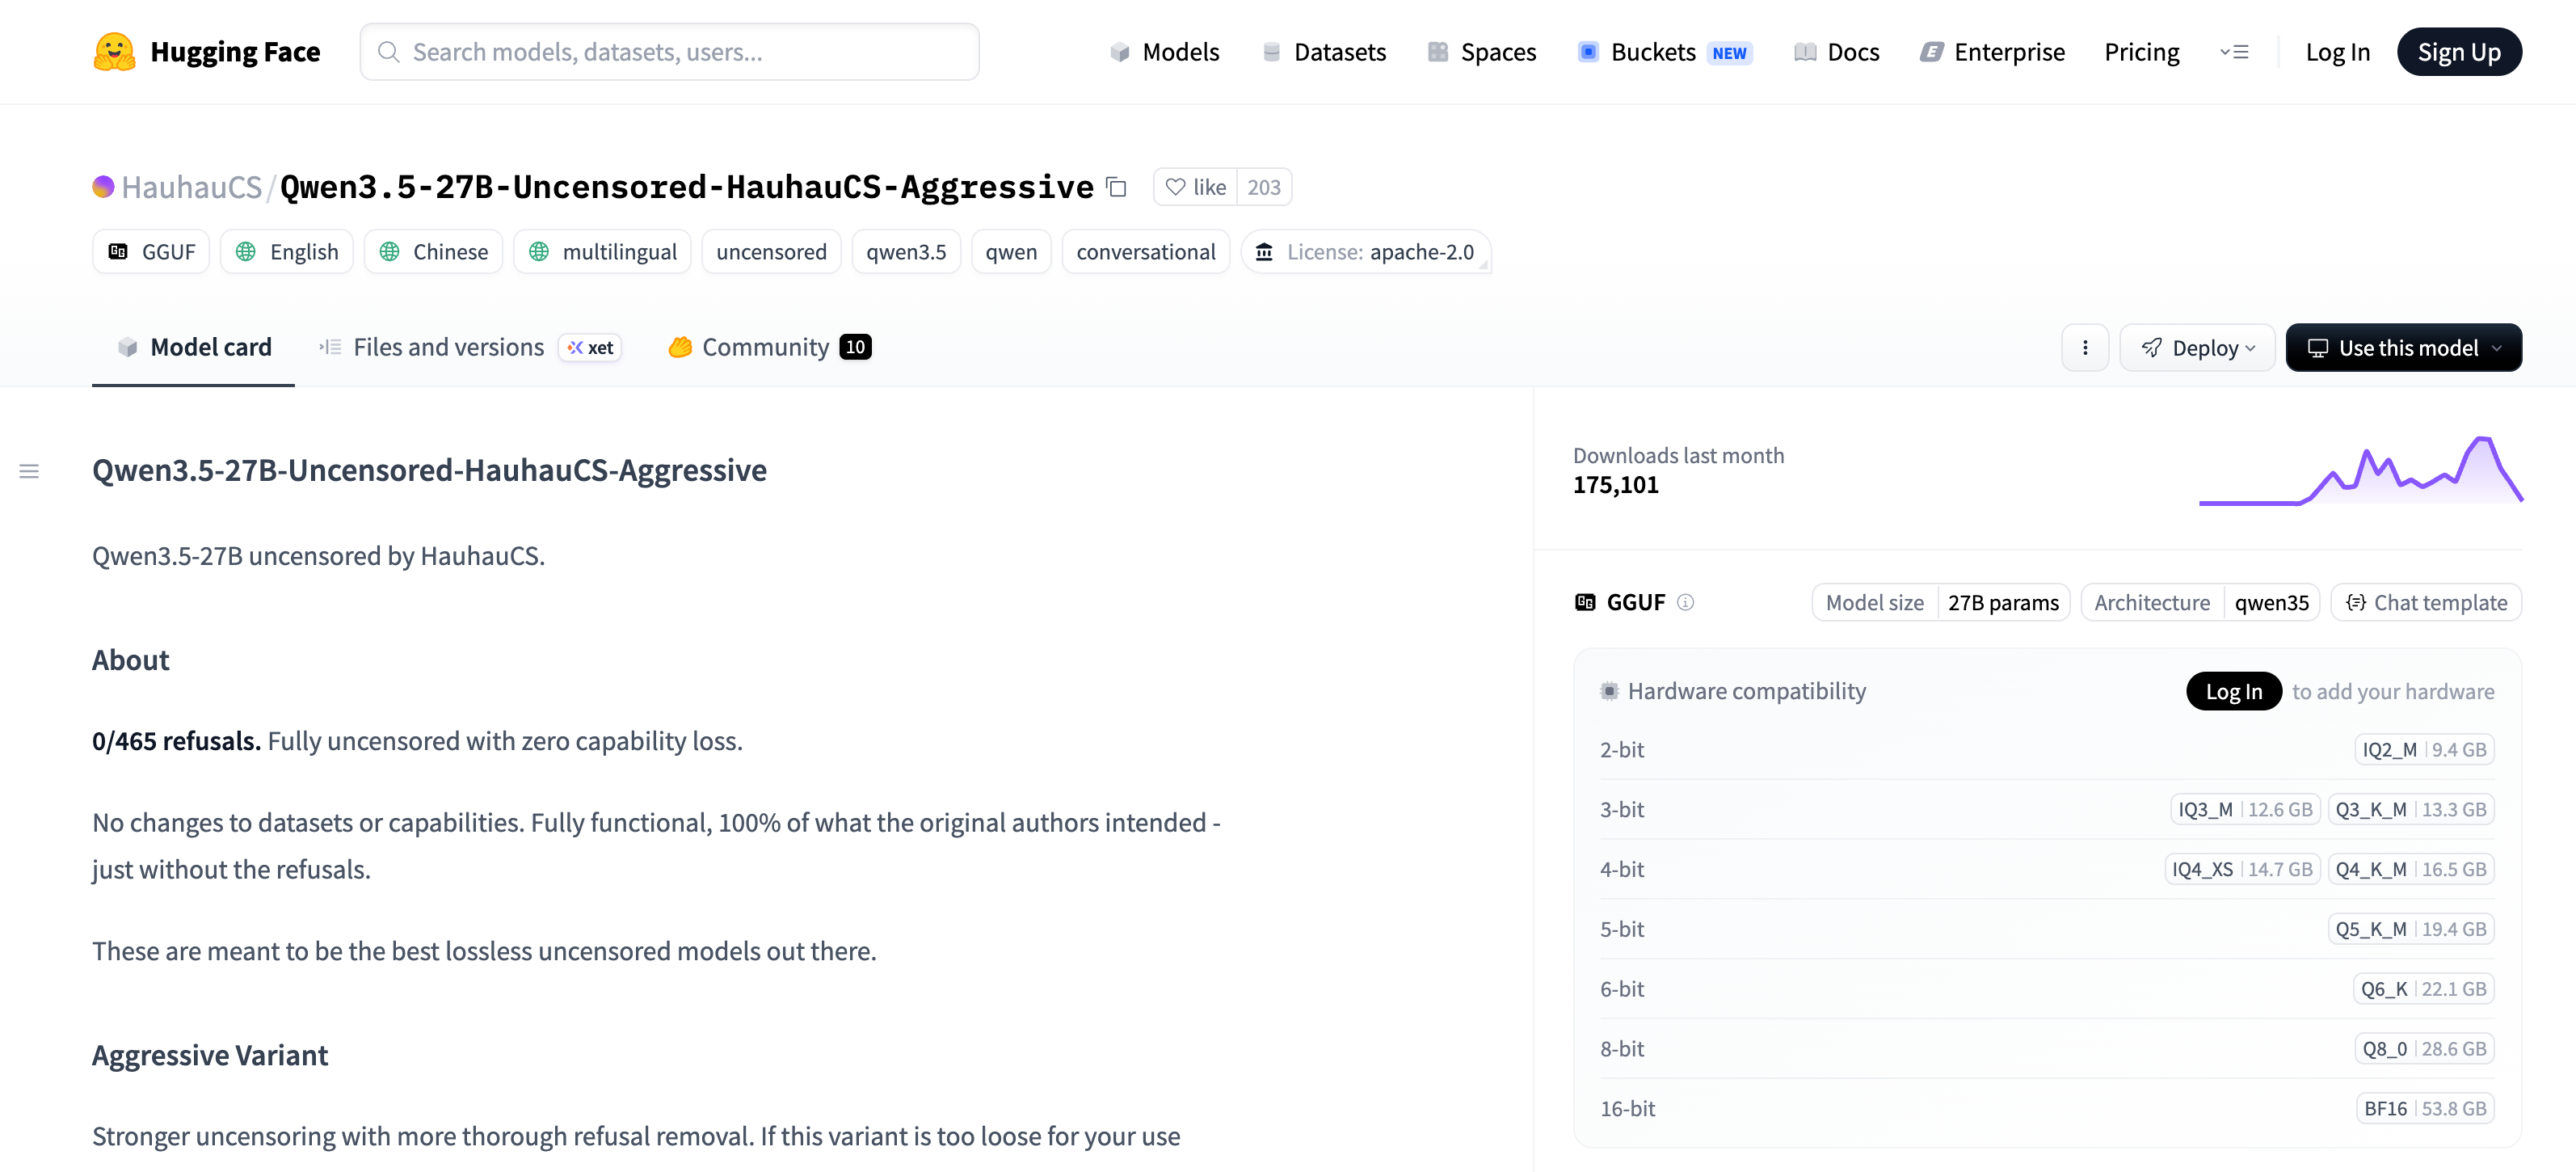The image size is (2576, 1172).
Task: Click the GGUF info circle icon
Action: pos(1685,602)
